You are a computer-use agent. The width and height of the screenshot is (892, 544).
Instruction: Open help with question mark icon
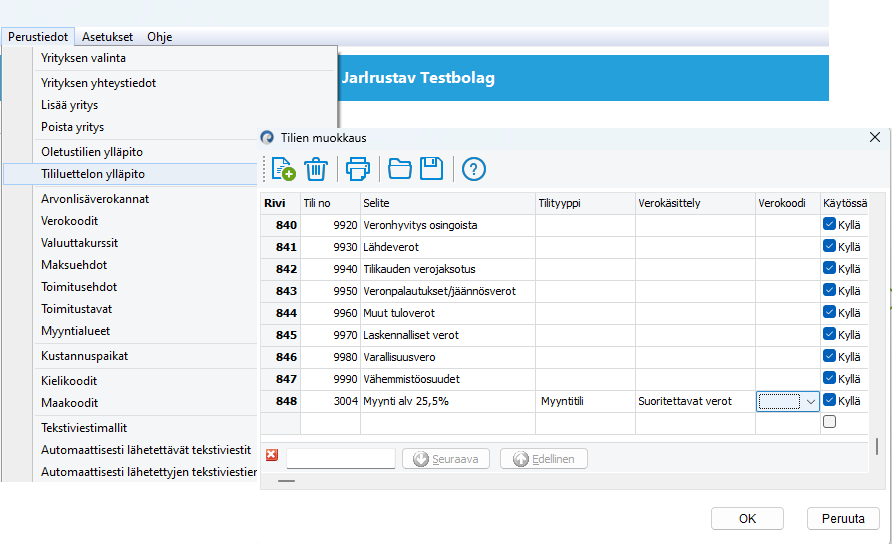click(474, 169)
